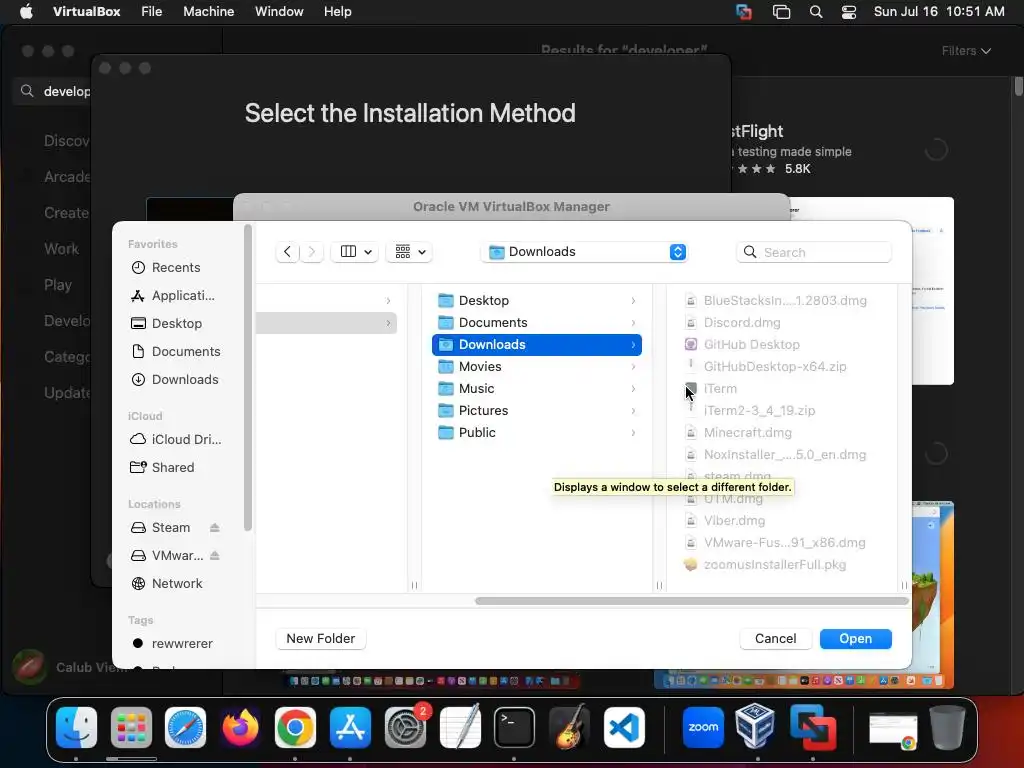Click the Apple menu icon
Viewport: 1024px width, 768px height.
point(26,12)
